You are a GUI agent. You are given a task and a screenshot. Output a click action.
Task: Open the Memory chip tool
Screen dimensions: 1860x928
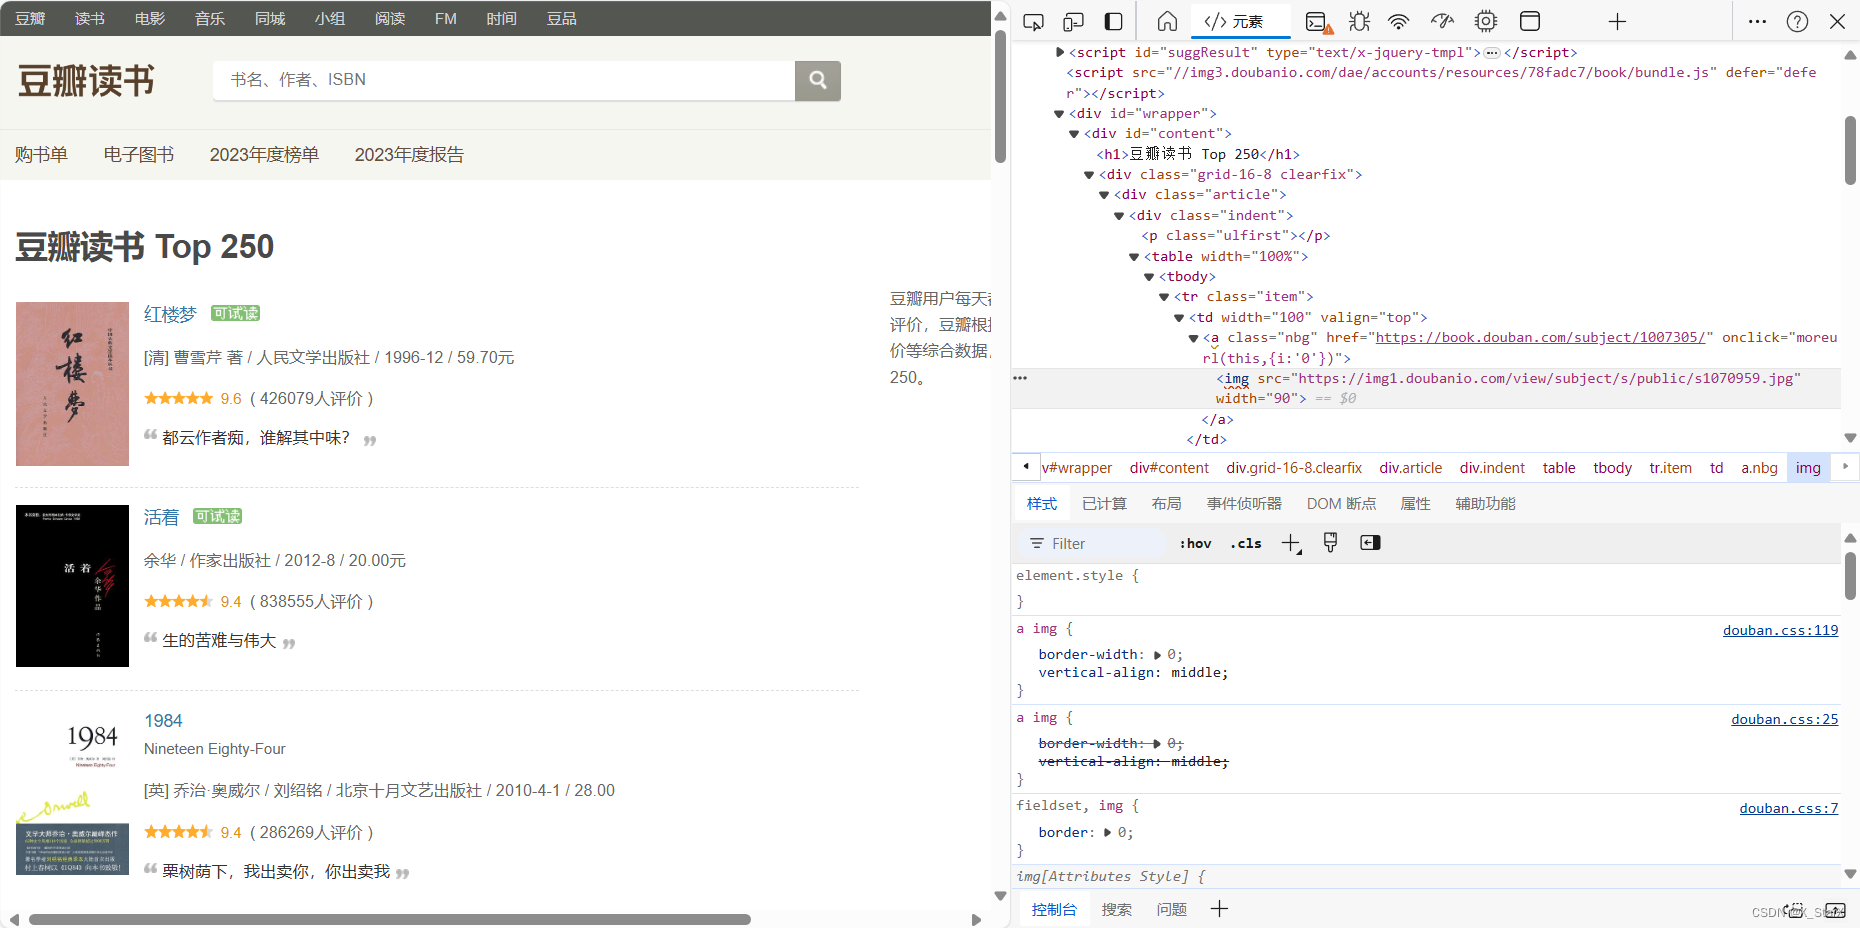pyautogui.click(x=1486, y=21)
